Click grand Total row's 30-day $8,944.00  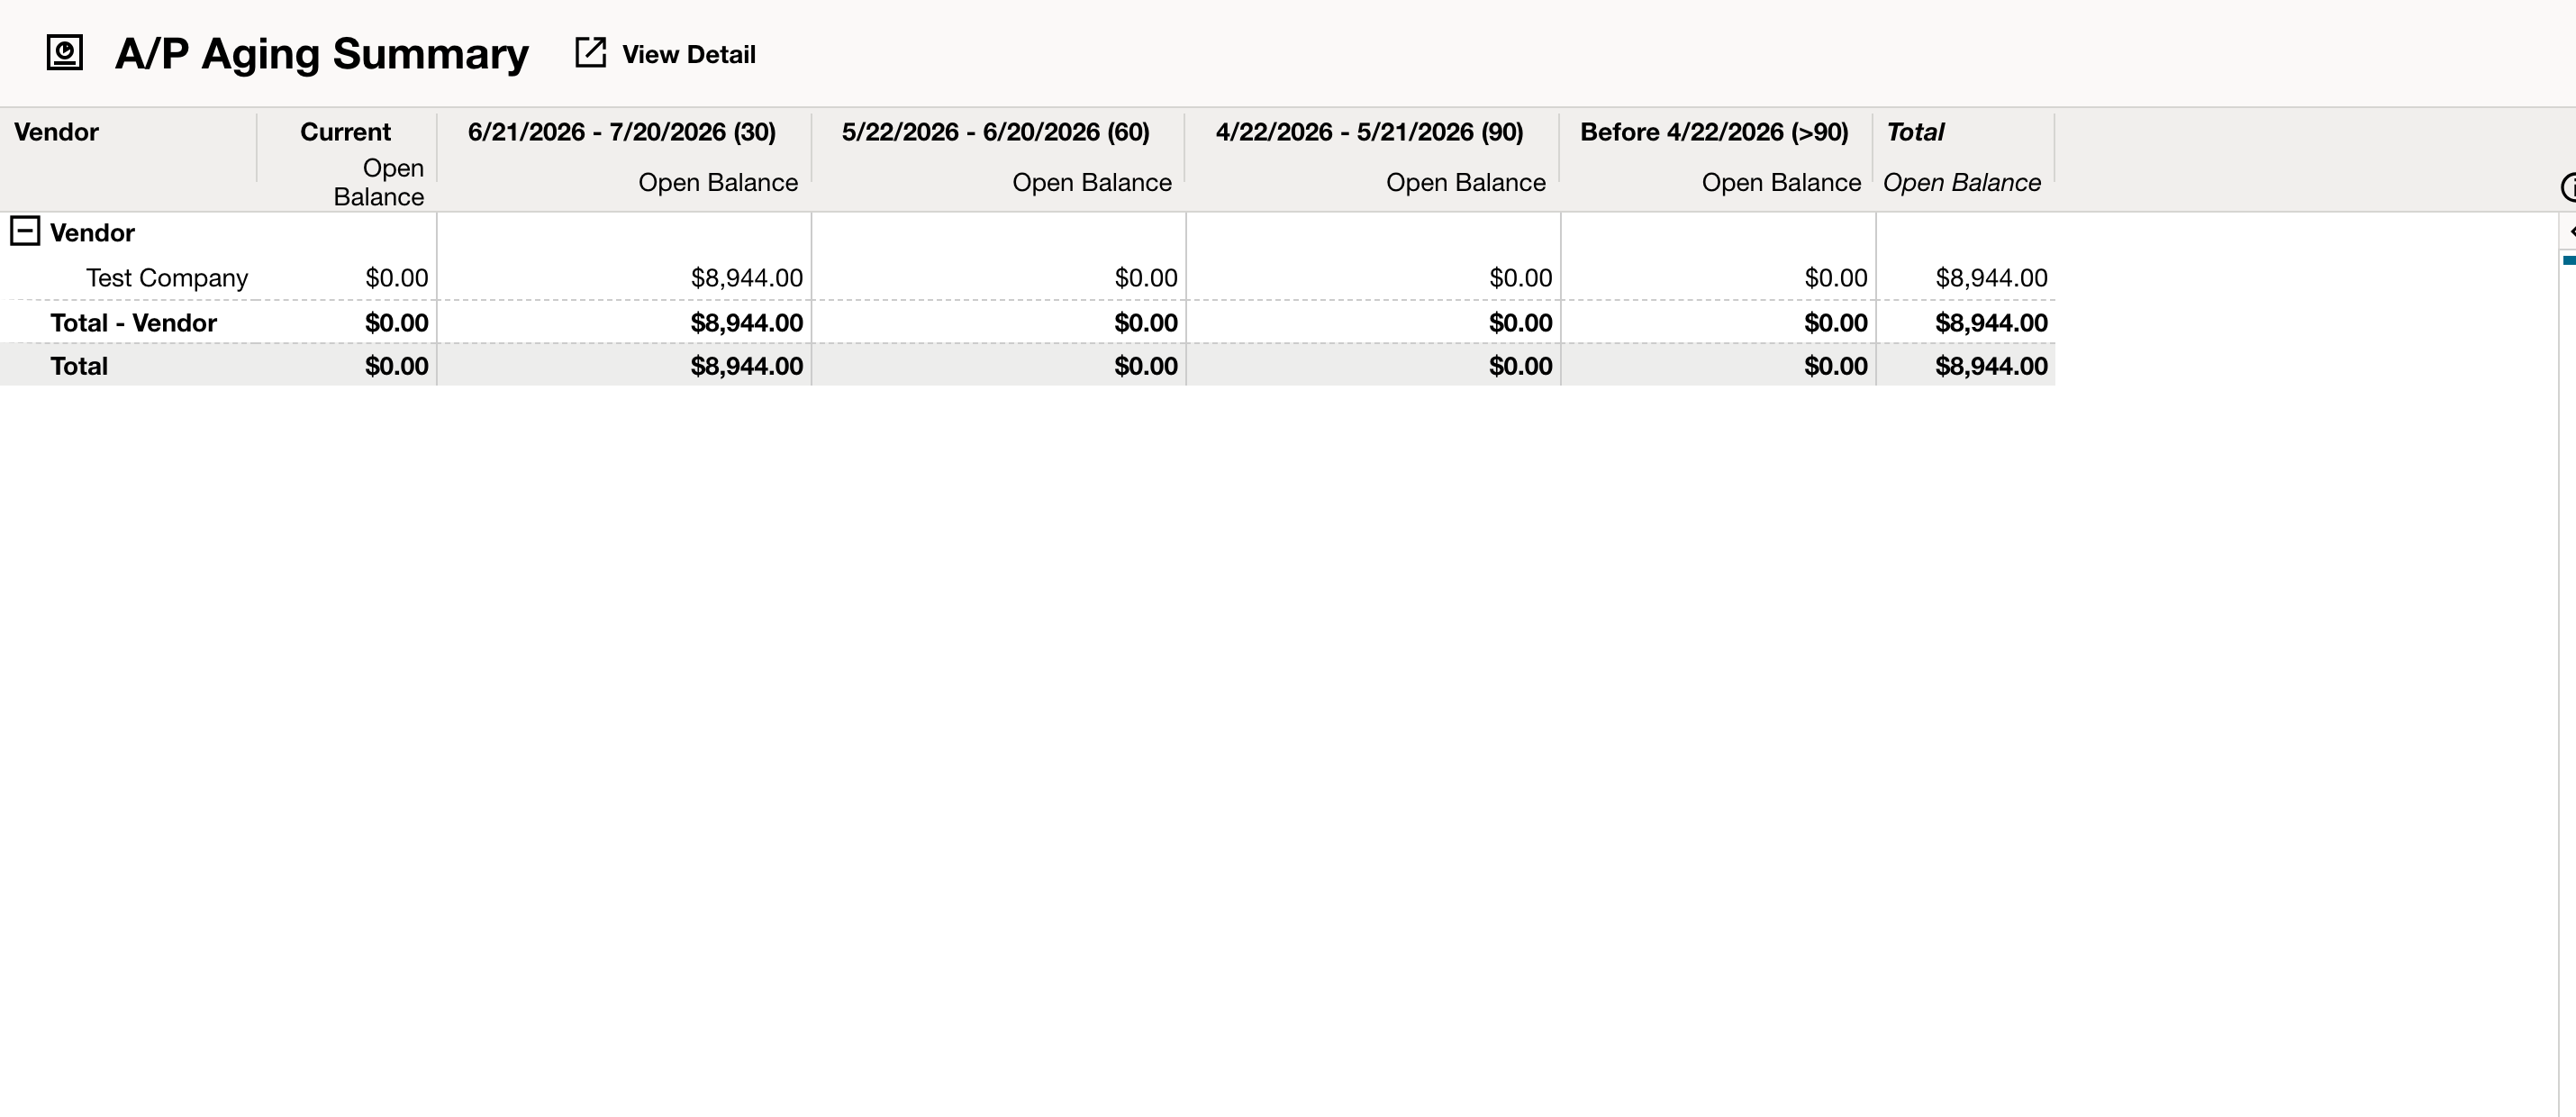(747, 366)
